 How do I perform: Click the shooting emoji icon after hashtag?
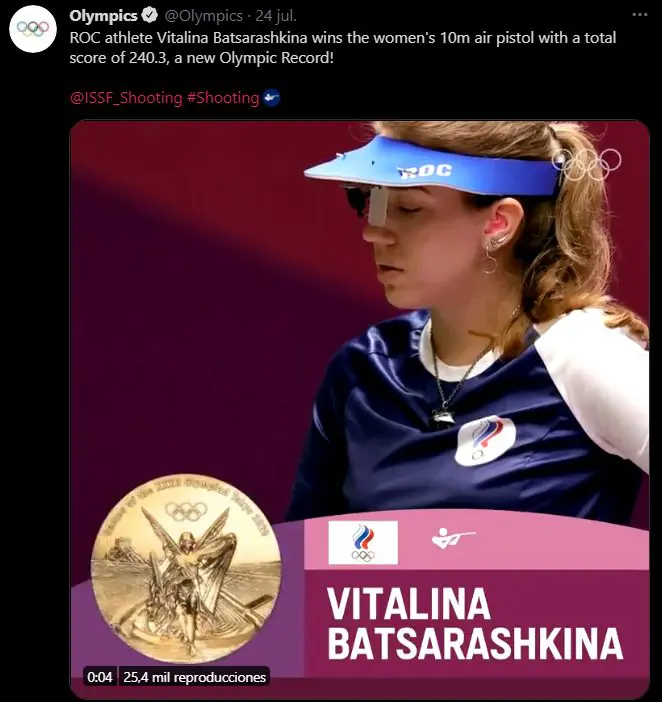point(272,97)
